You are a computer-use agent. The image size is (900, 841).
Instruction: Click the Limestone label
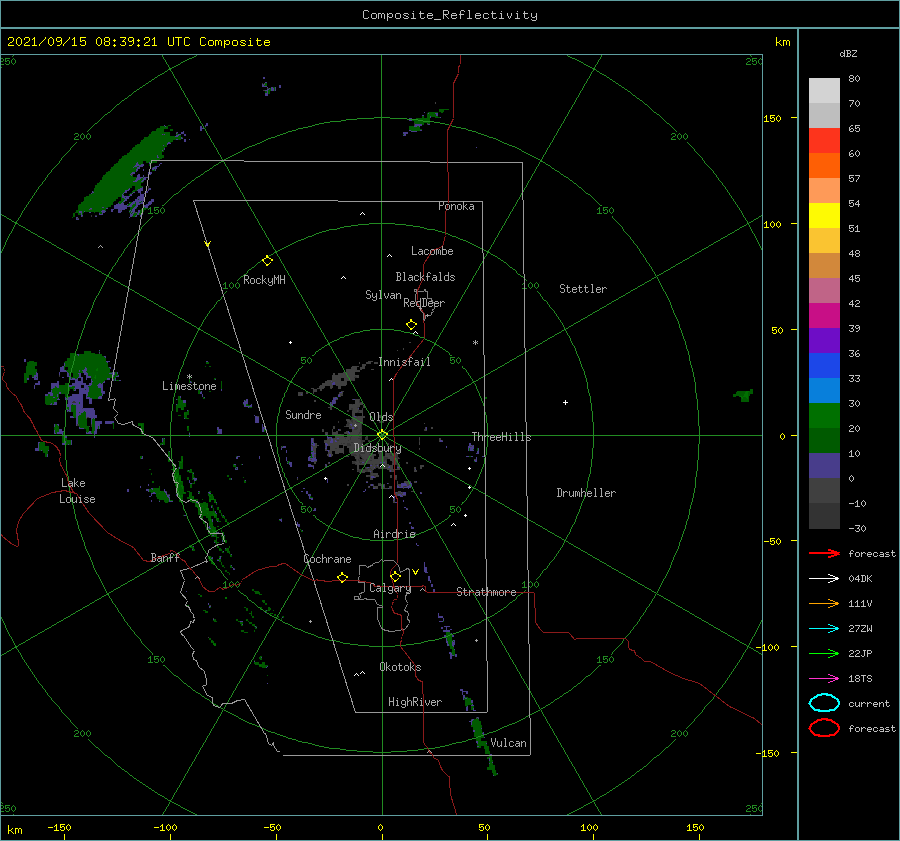coord(189,386)
